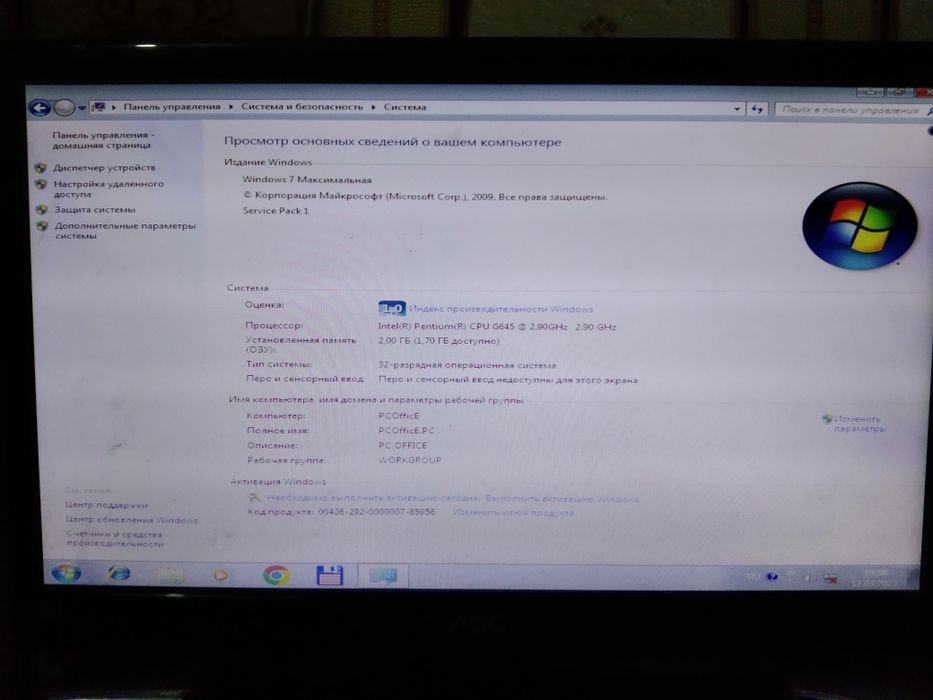Click the blue help tray icon
This screenshot has height=700, width=933.
click(772, 577)
